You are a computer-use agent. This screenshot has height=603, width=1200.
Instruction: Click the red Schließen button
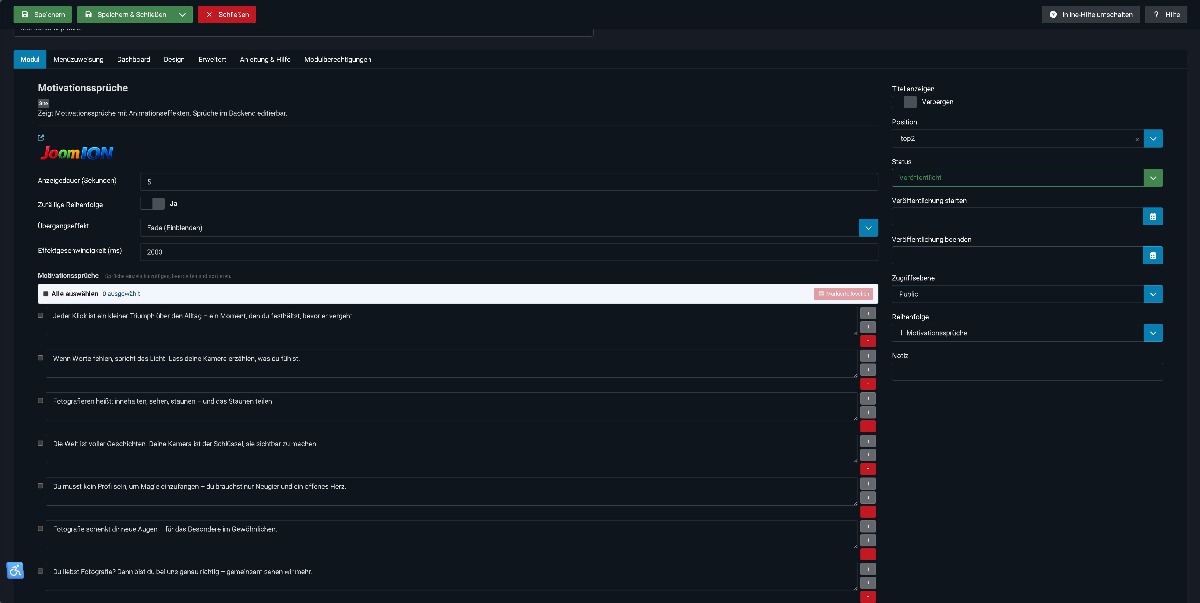(x=227, y=15)
